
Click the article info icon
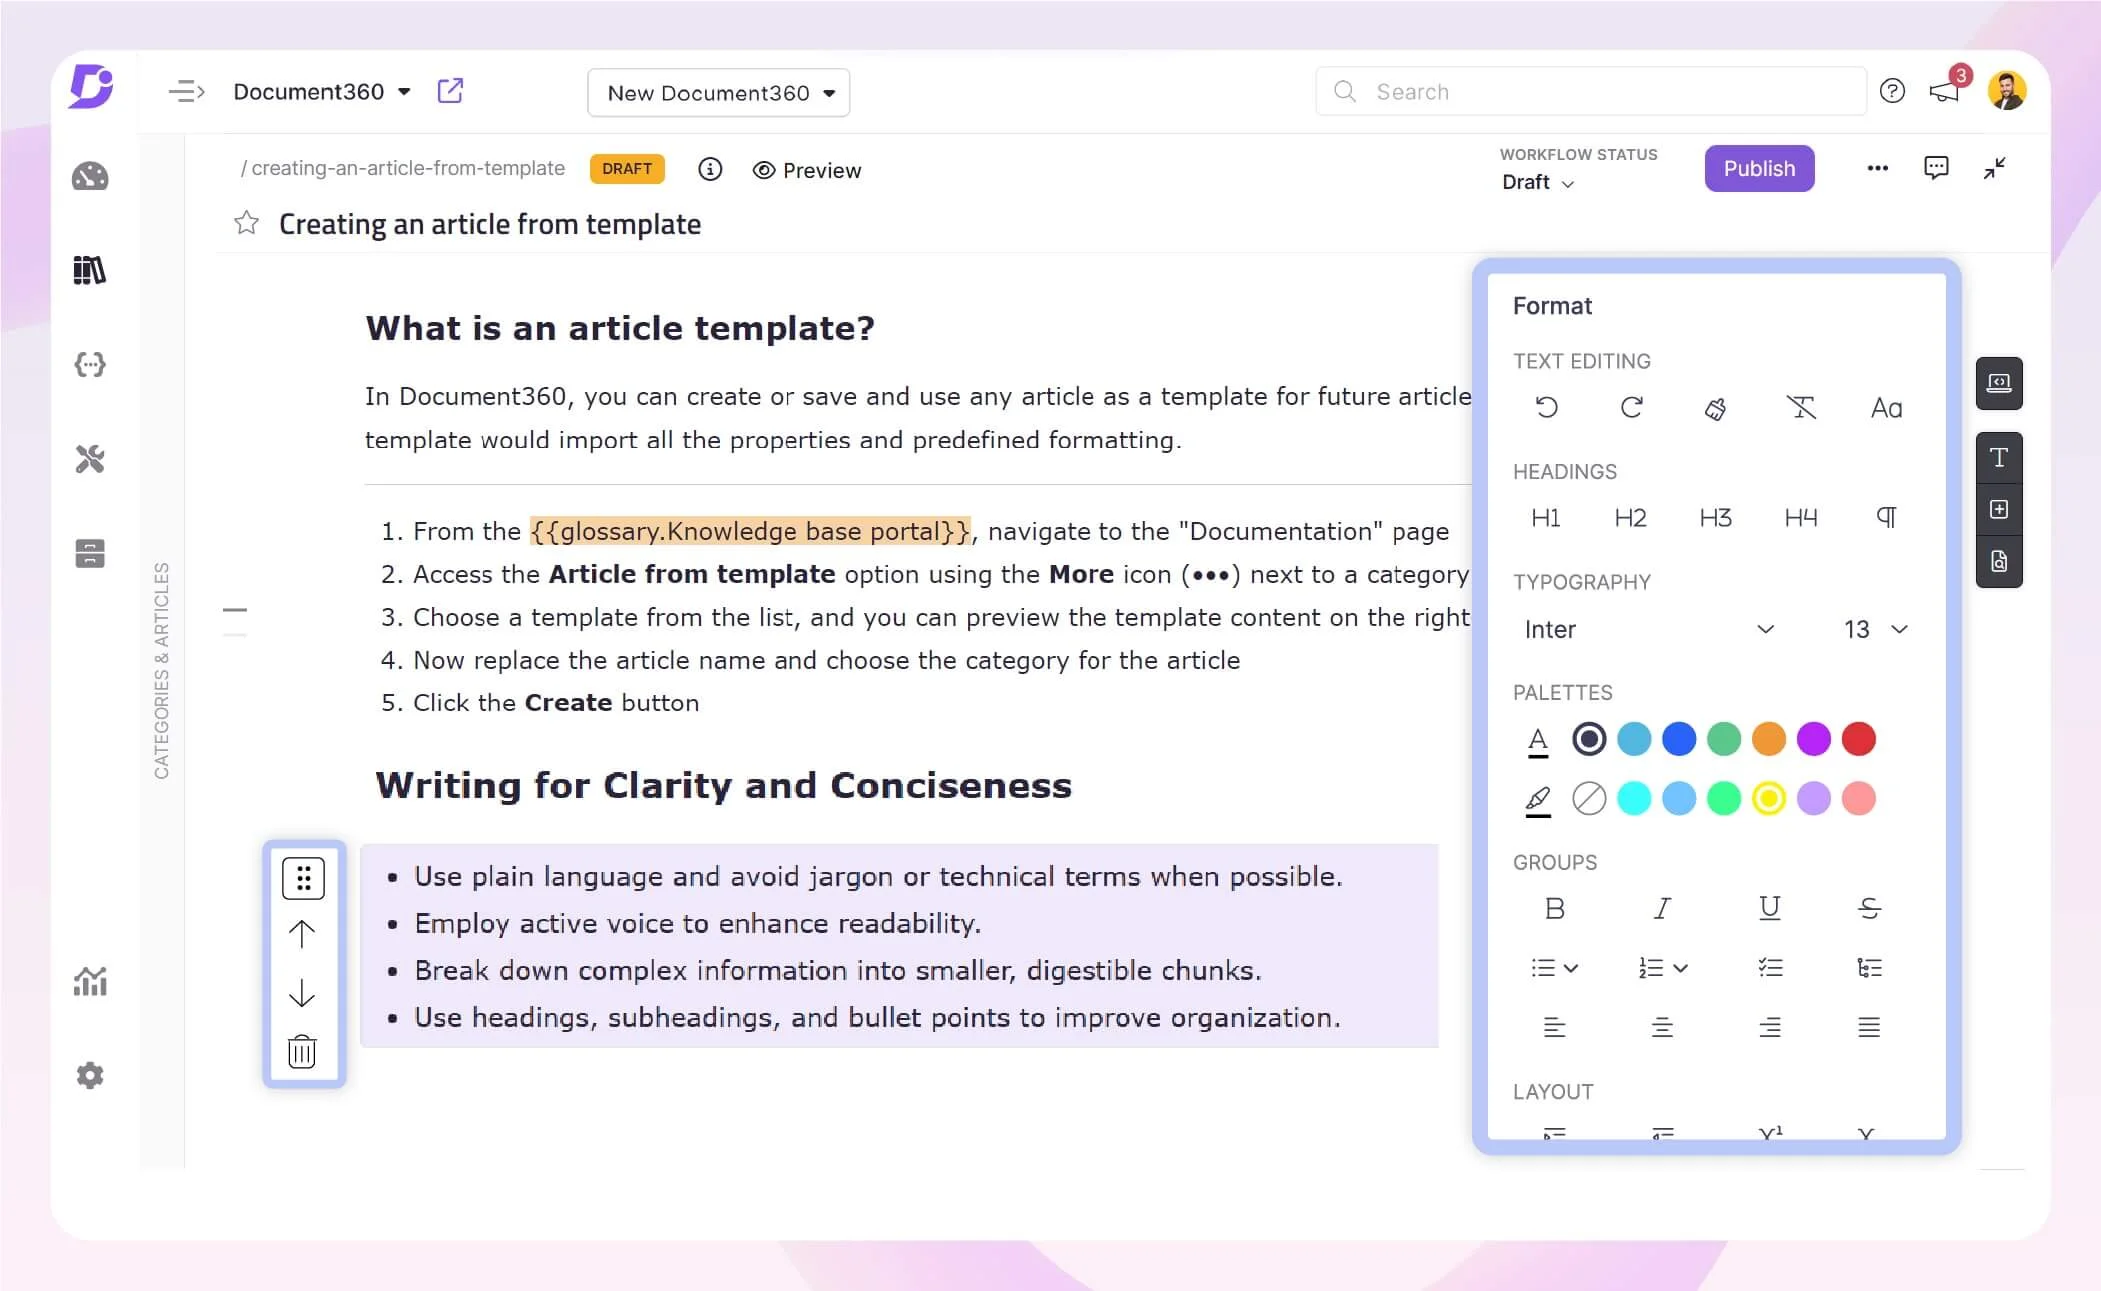point(710,169)
